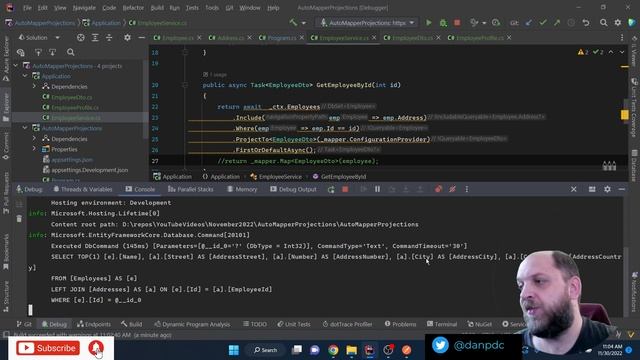Switch to the Threads & Variables debug tab
640x360 pixels.
click(x=83, y=189)
